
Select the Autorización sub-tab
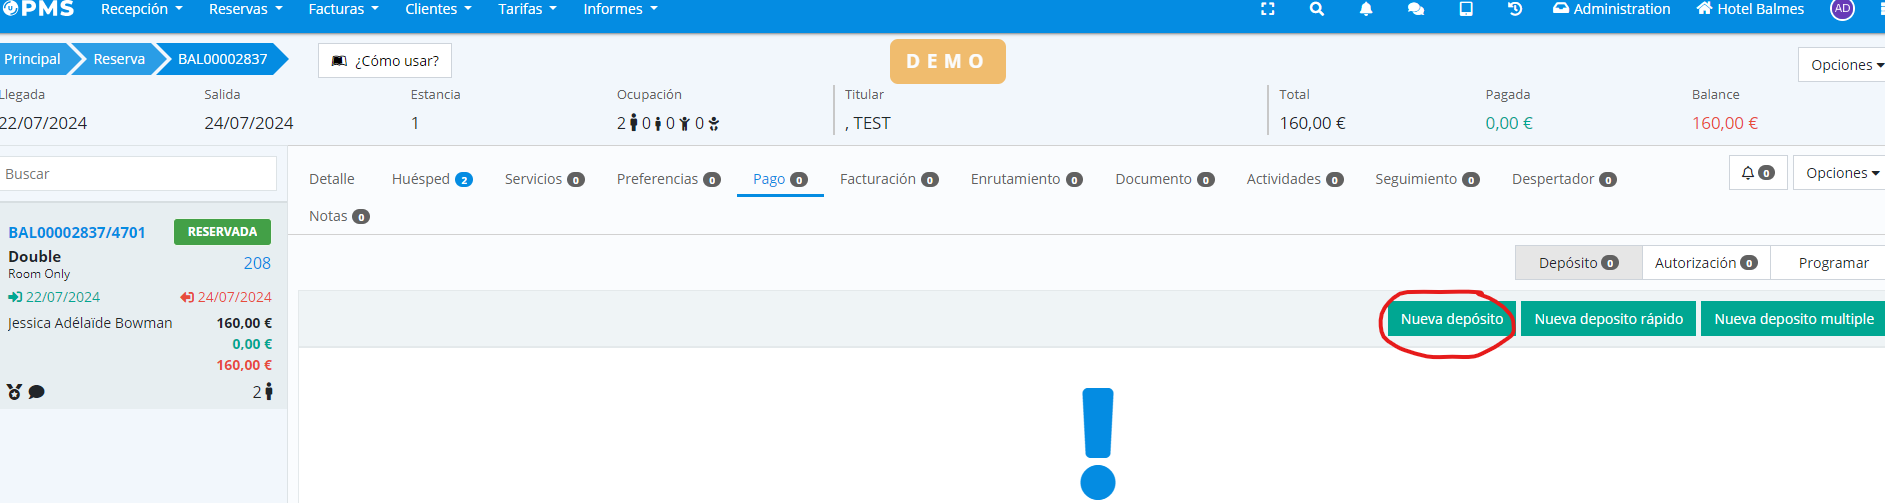pyautogui.click(x=1705, y=263)
